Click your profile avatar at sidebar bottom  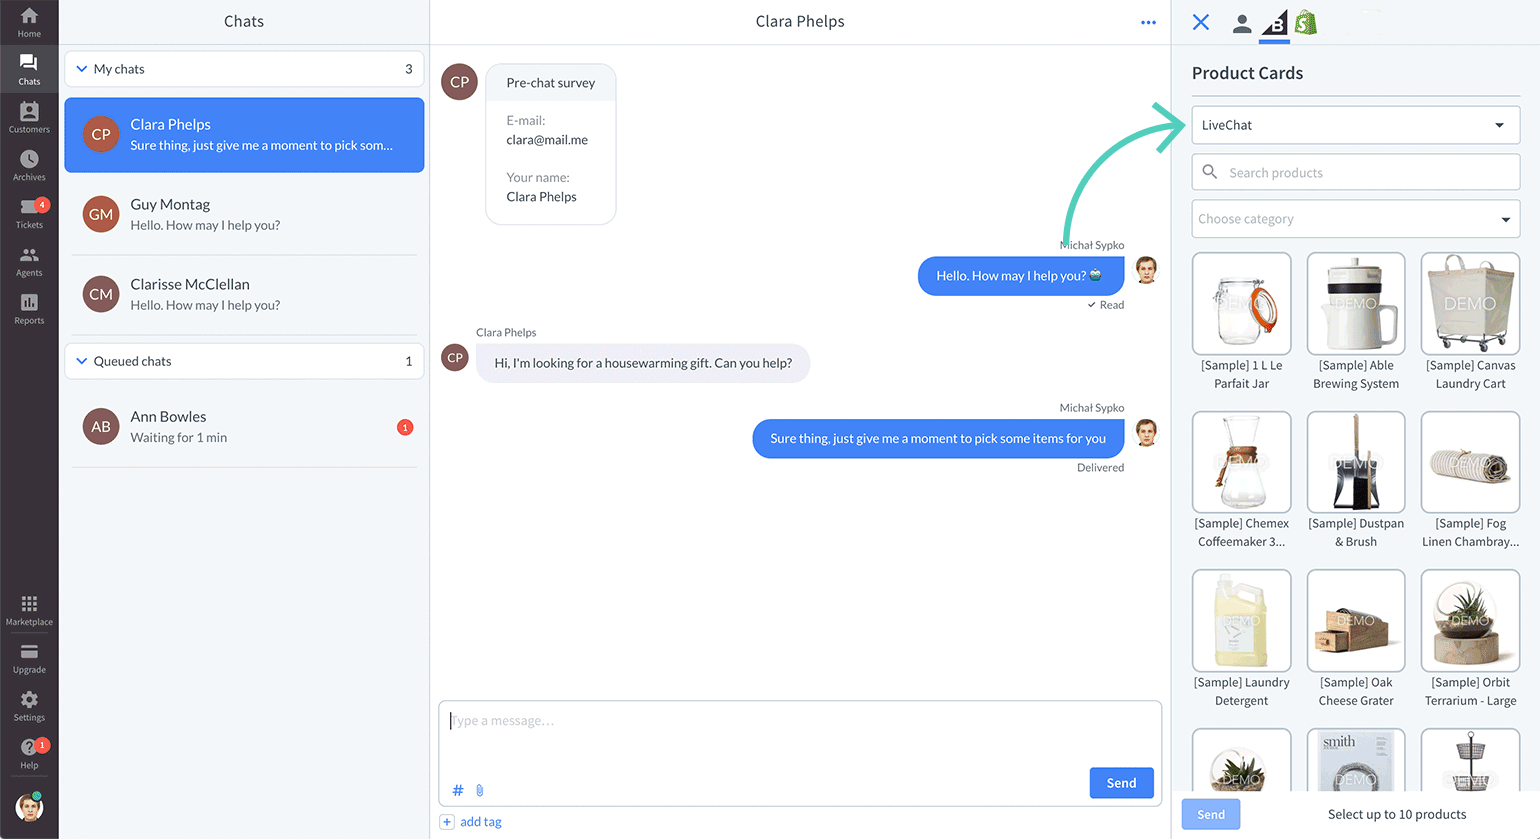(x=29, y=807)
